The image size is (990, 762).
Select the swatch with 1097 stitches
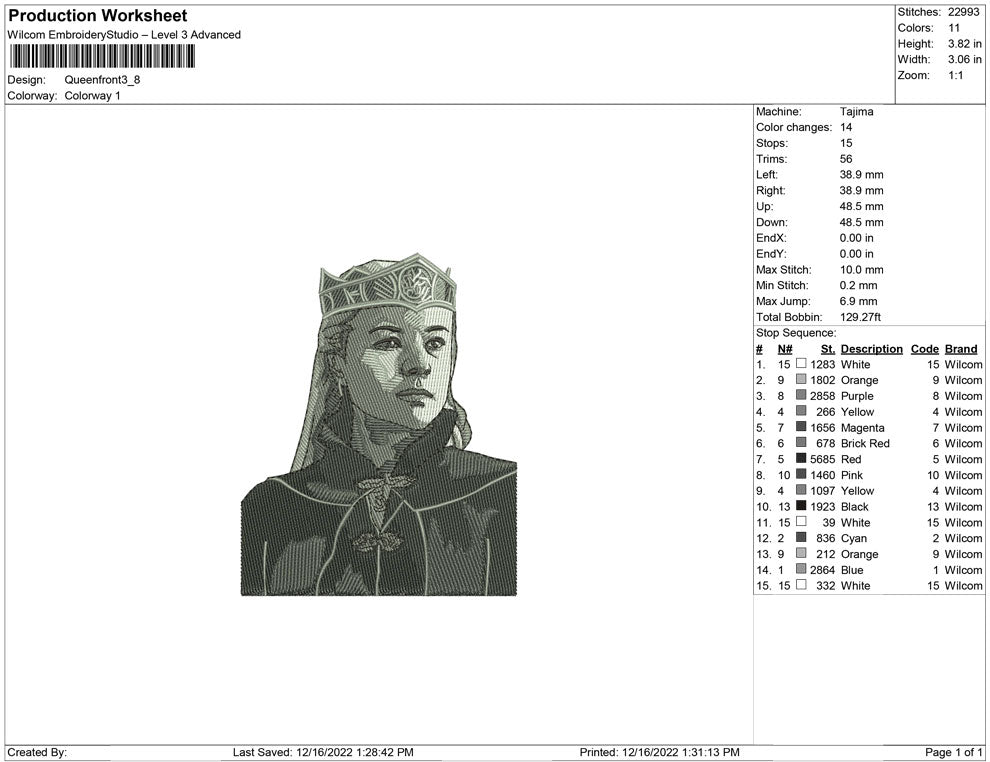pyautogui.click(x=801, y=490)
